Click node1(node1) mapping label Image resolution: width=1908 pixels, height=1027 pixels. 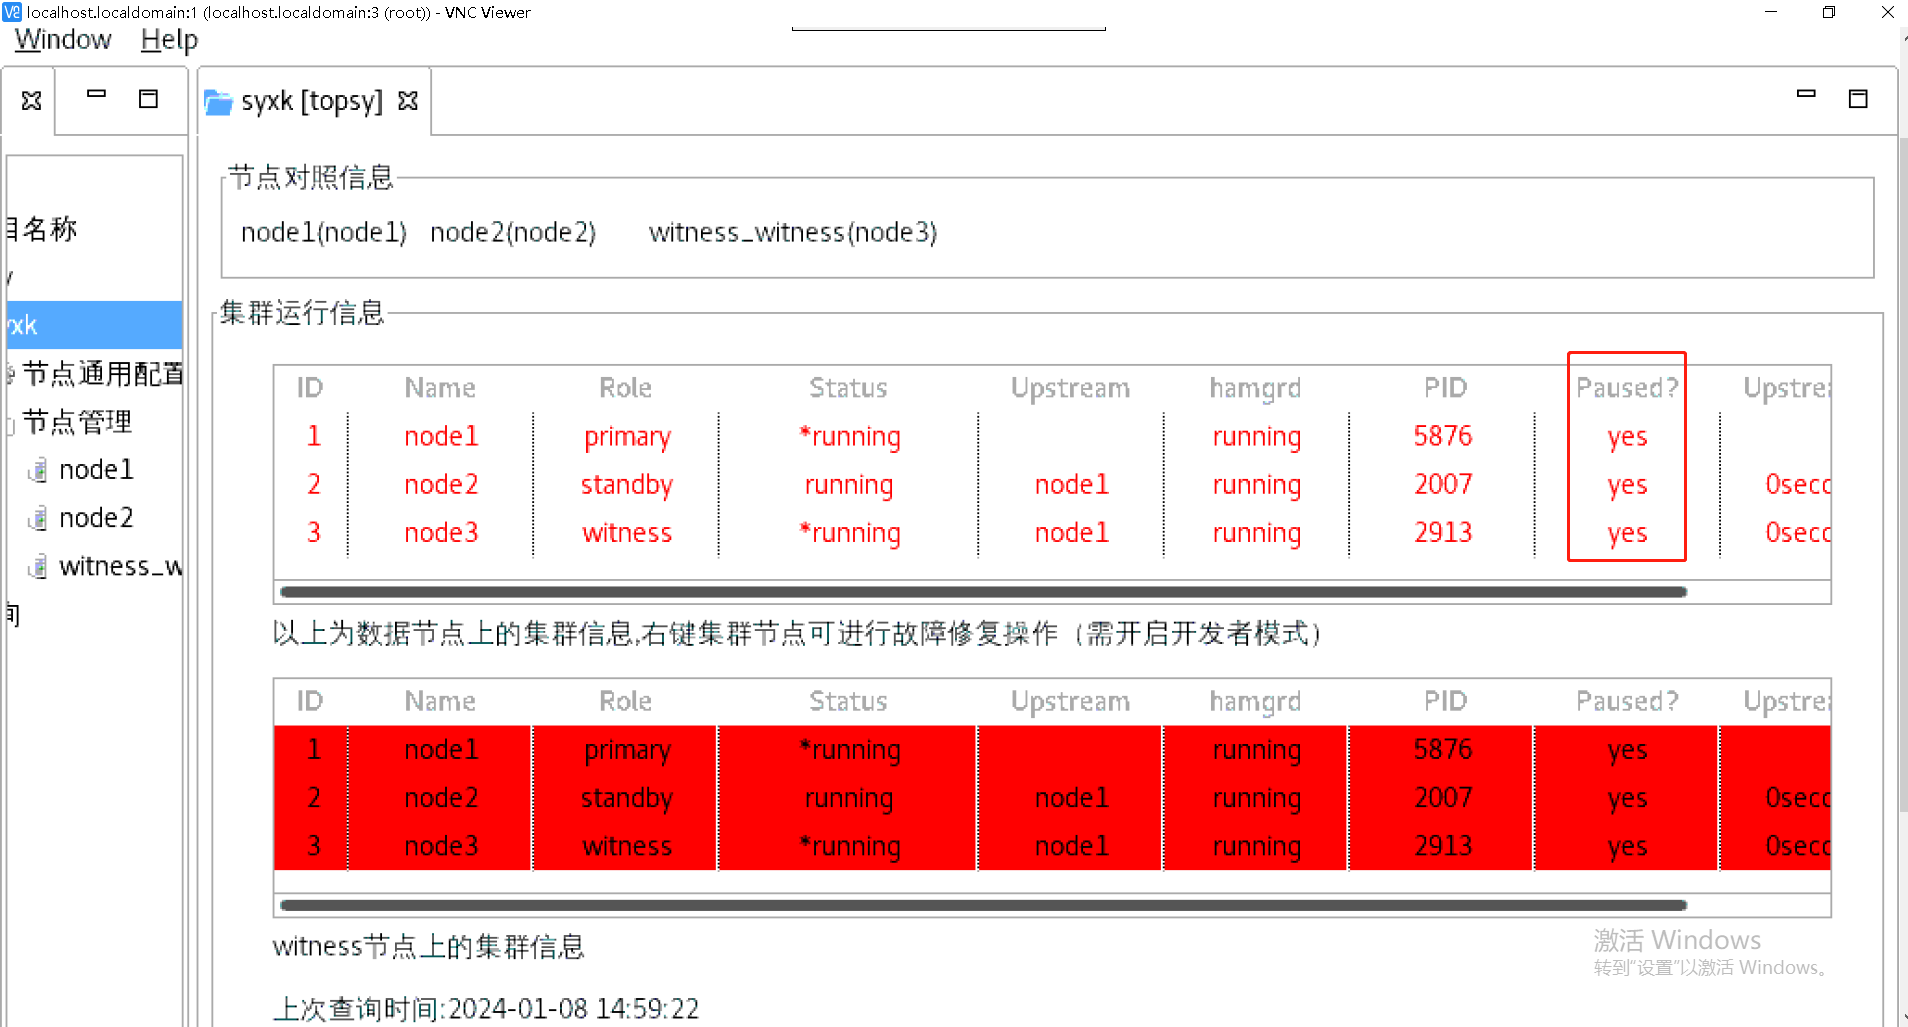323,232
